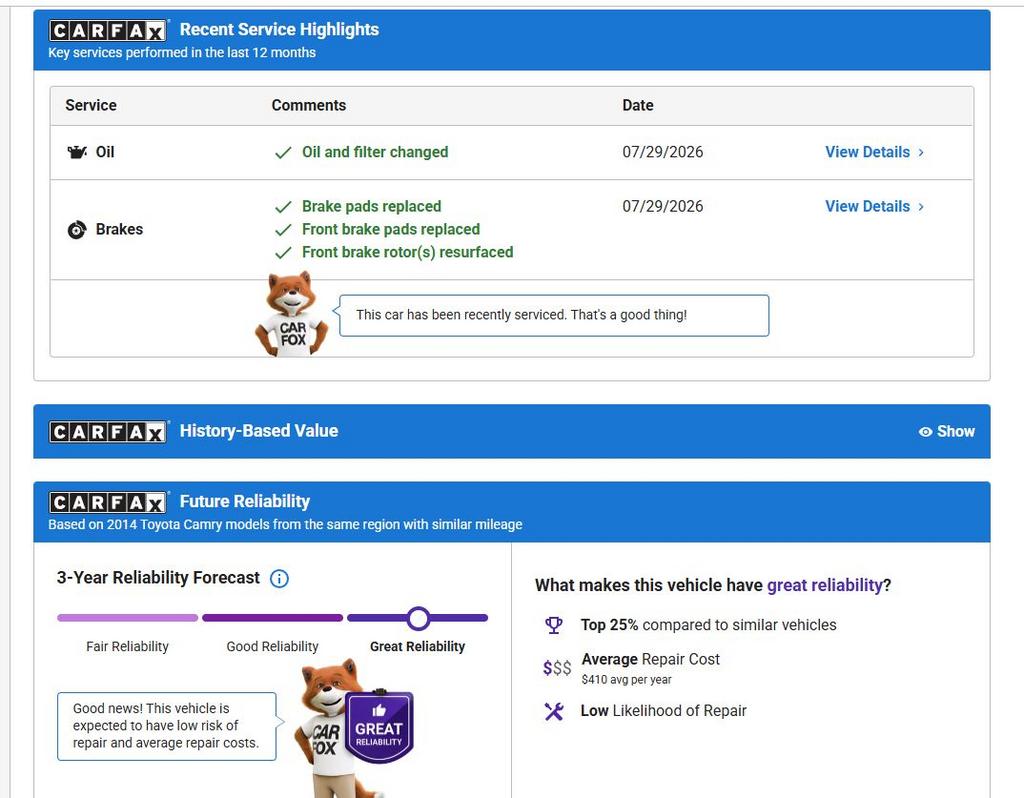
Task: Click the CARFAX logo in History-Based Value header
Action: pyautogui.click(x=108, y=432)
